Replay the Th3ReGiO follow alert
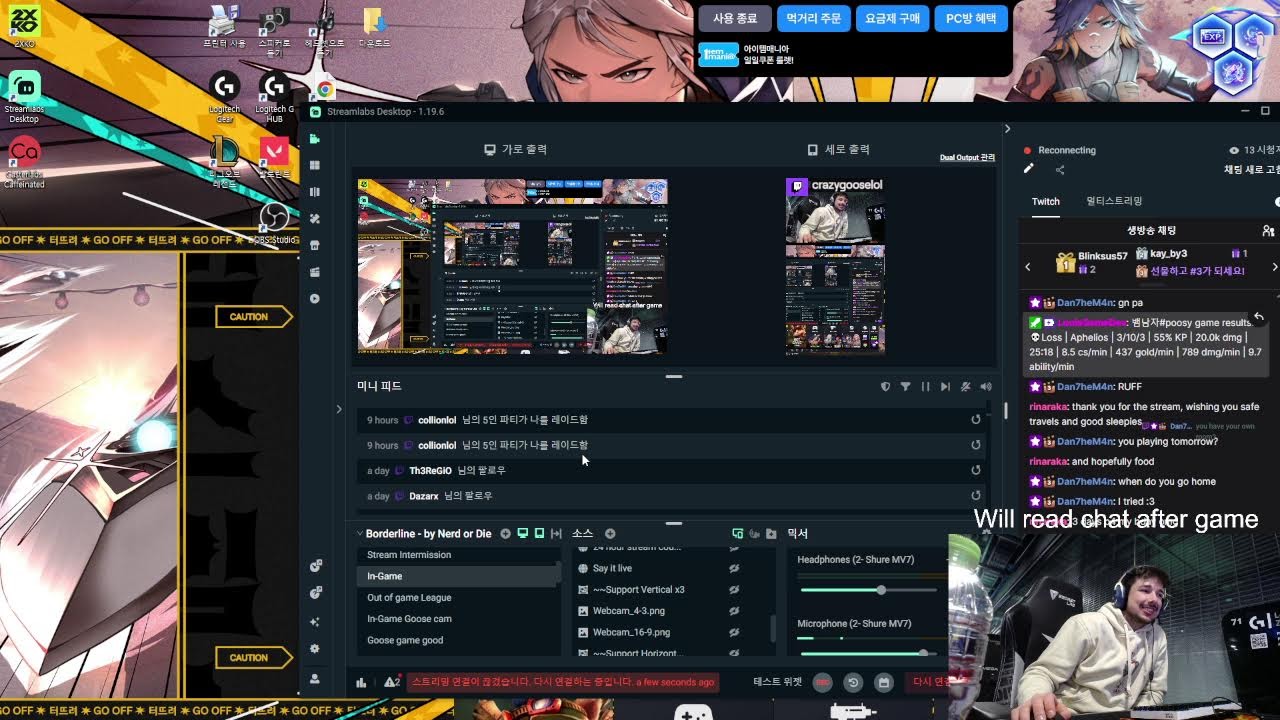 click(x=976, y=470)
